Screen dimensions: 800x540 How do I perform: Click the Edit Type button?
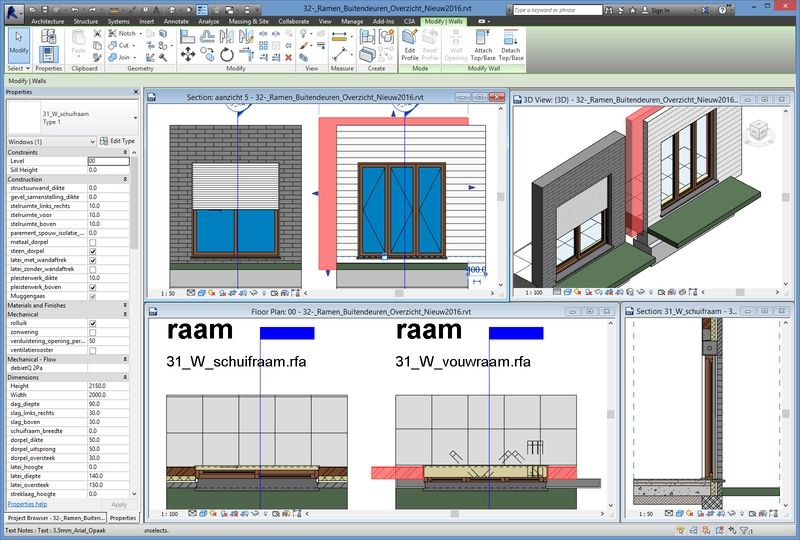click(117, 141)
